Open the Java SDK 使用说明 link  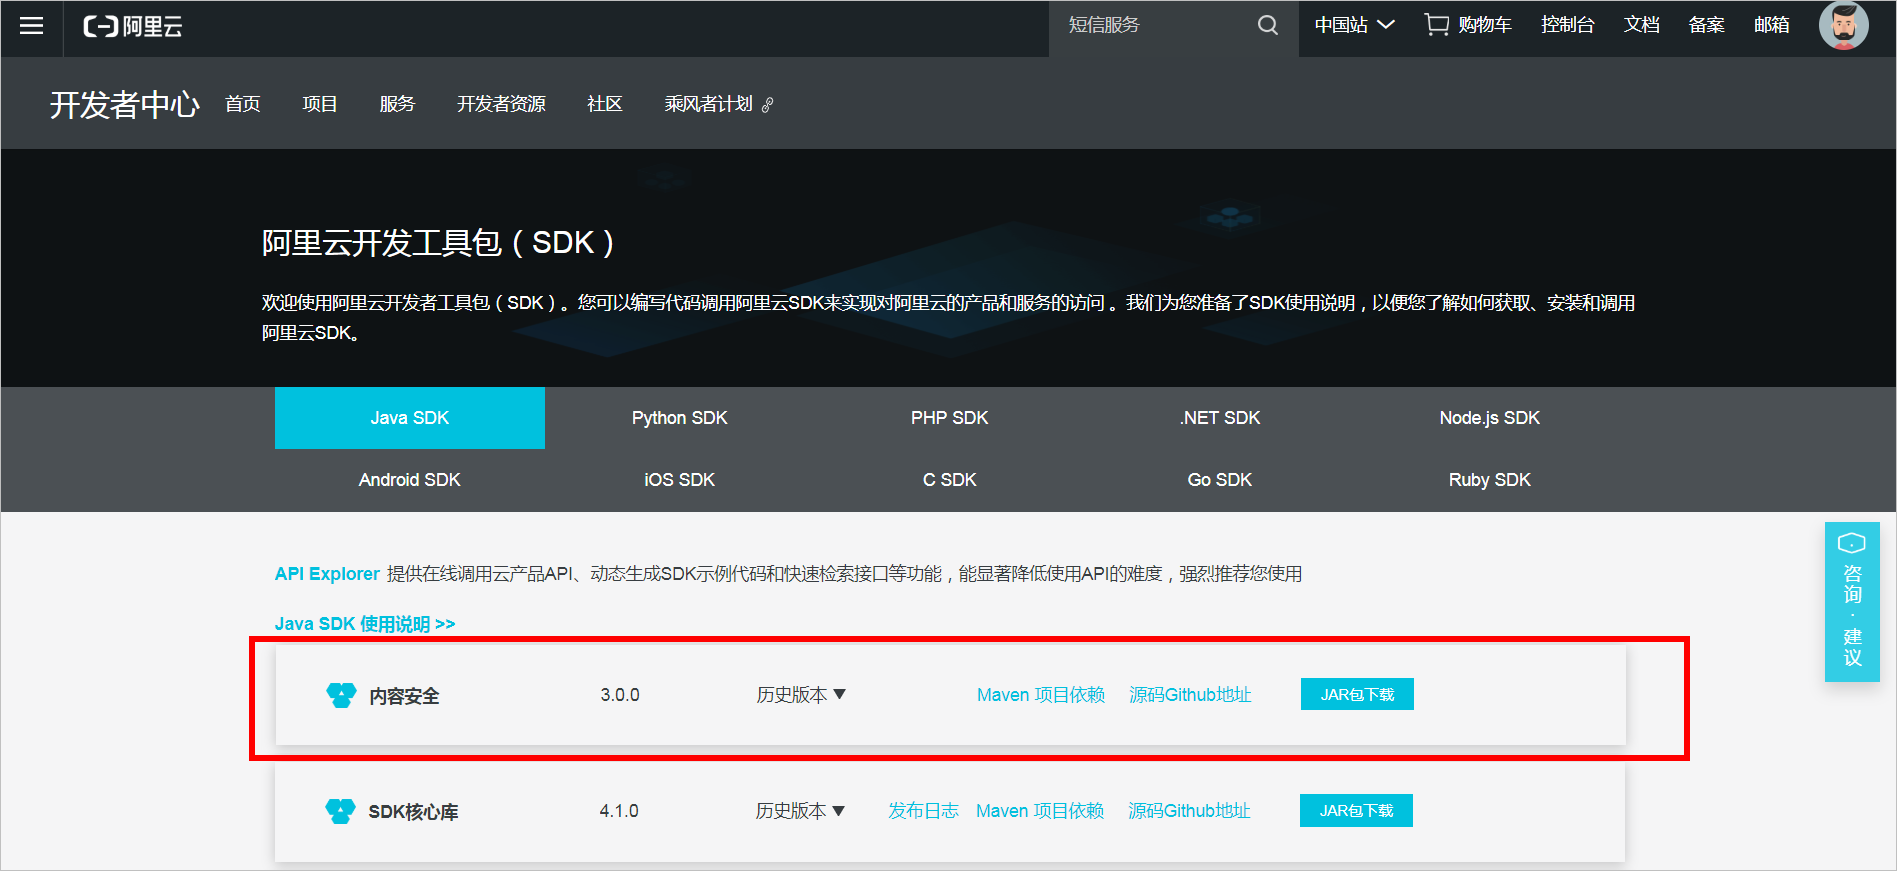click(x=365, y=624)
